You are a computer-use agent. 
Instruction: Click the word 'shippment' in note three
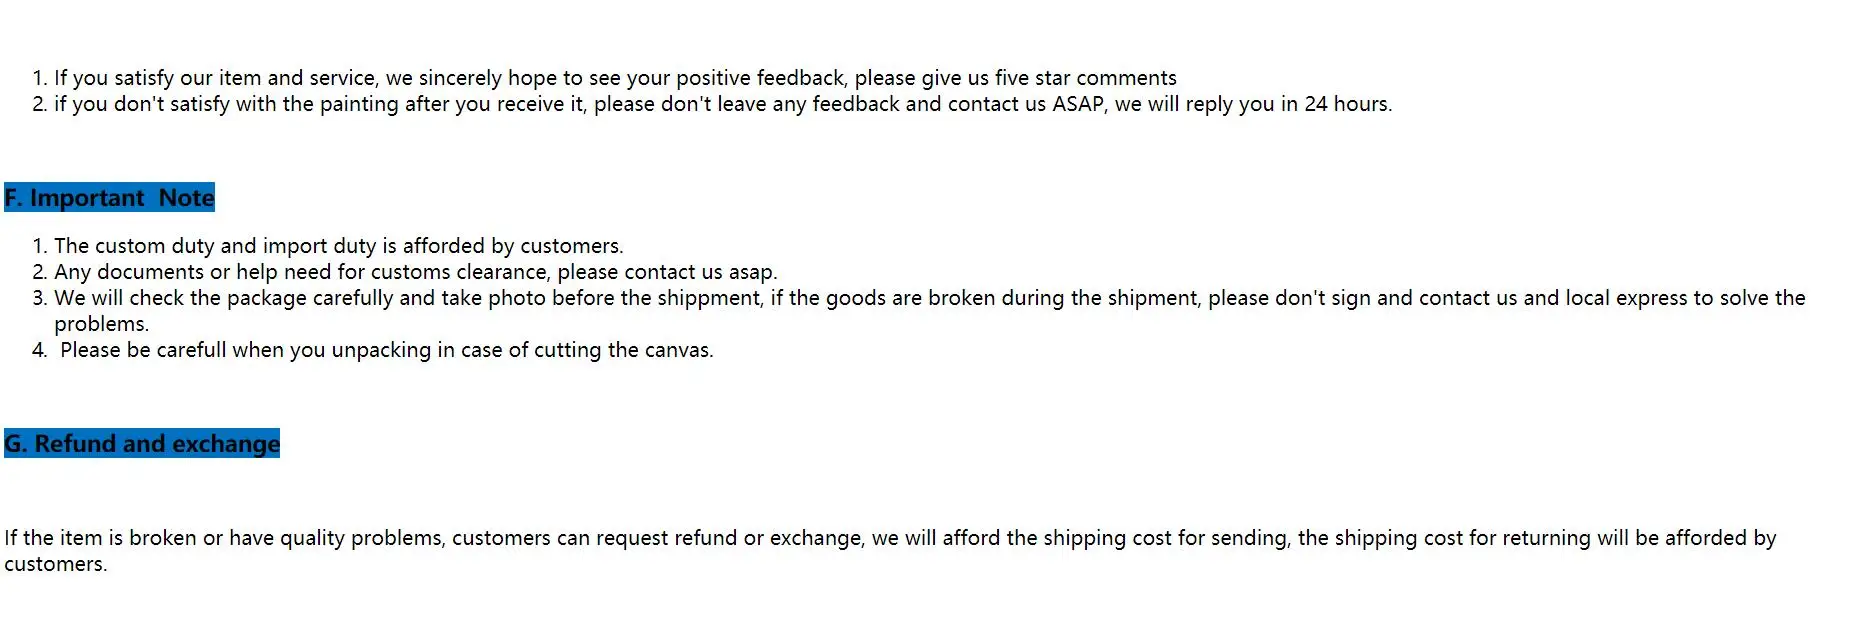pos(708,298)
